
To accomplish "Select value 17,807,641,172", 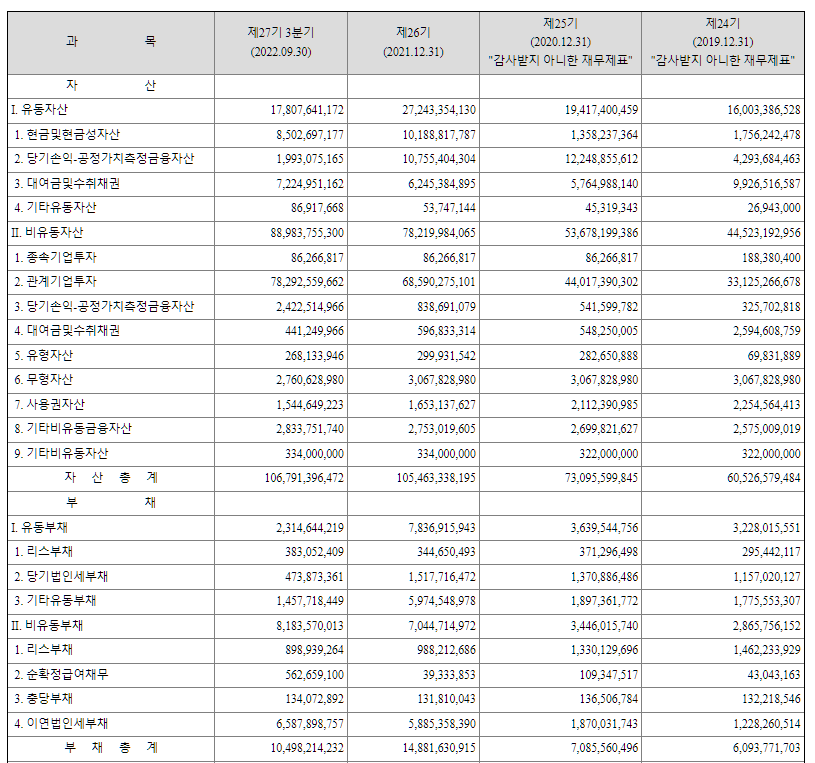I will coord(307,110).
